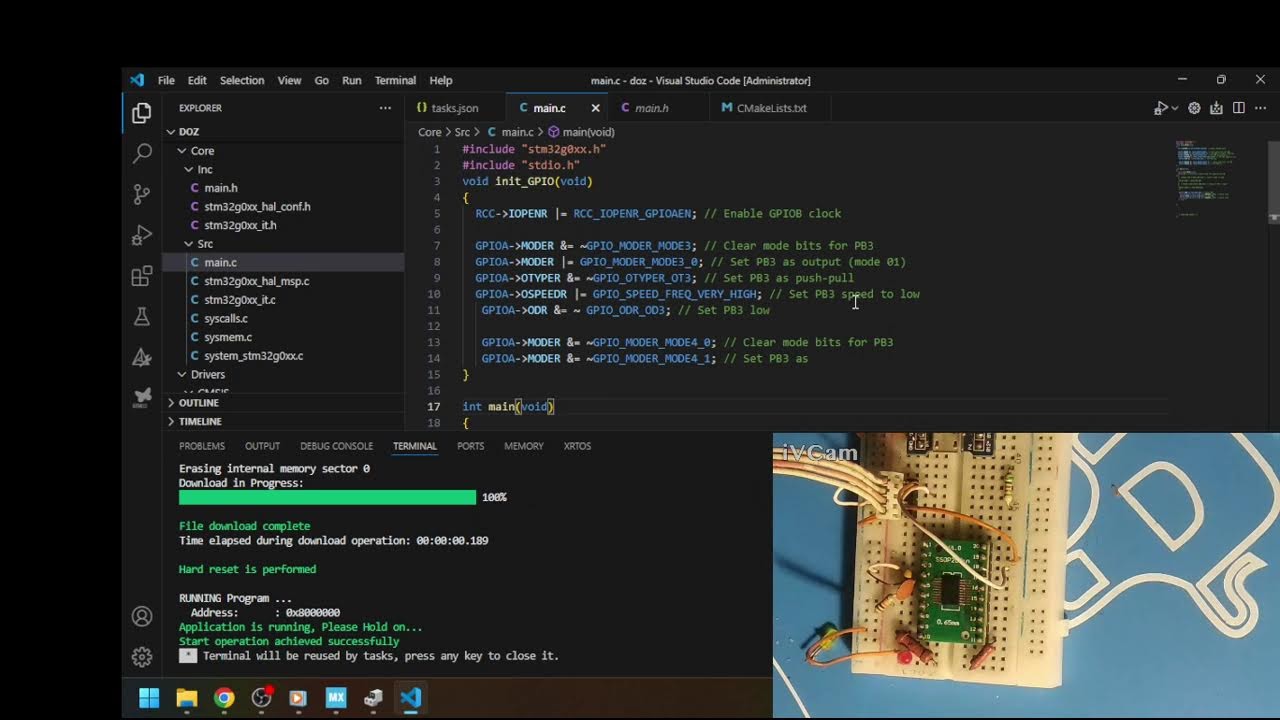Viewport: 1280px width, 720px height.
Task: Show the PROBLEMS panel tab
Action: [x=202, y=446]
